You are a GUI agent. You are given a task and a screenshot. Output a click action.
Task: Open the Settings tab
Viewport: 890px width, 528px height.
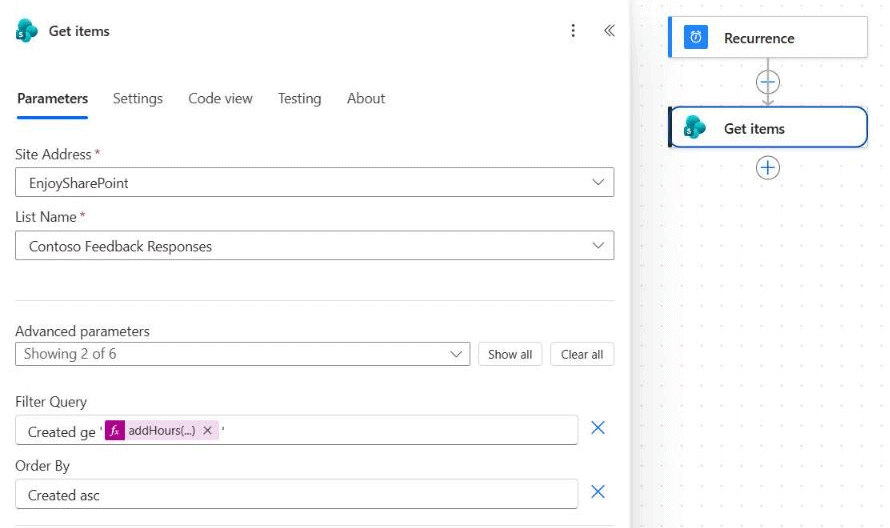[137, 99]
